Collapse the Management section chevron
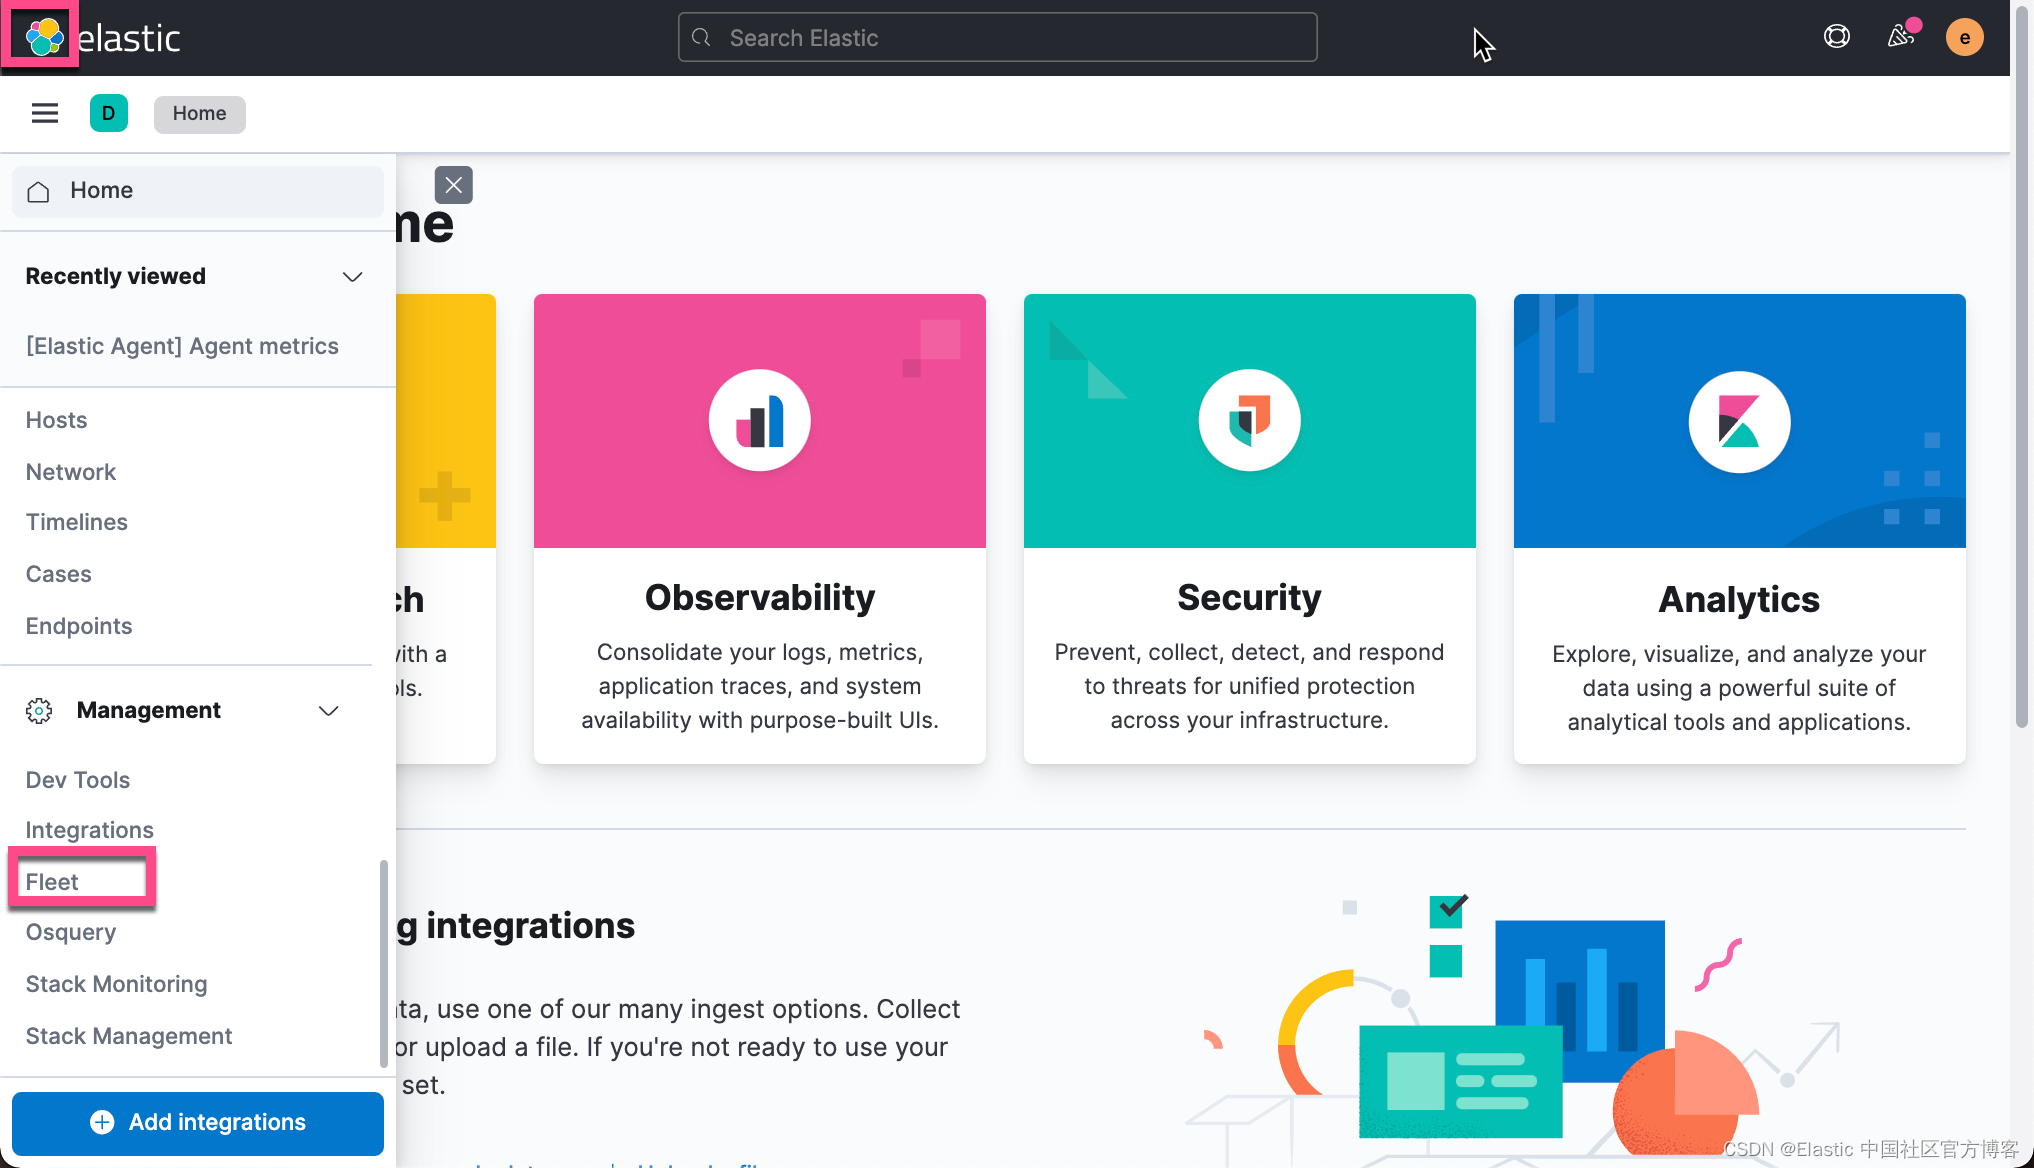The width and height of the screenshot is (2034, 1168). [328, 711]
